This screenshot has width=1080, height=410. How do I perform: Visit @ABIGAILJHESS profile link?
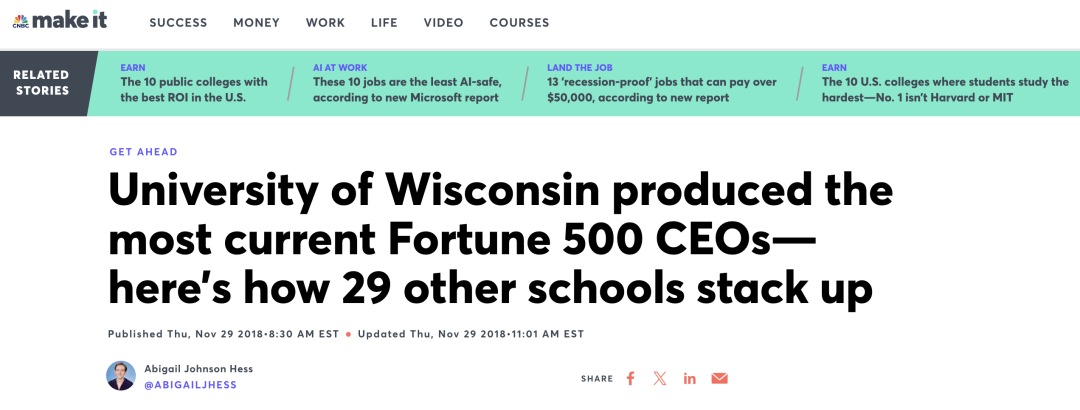(190, 385)
